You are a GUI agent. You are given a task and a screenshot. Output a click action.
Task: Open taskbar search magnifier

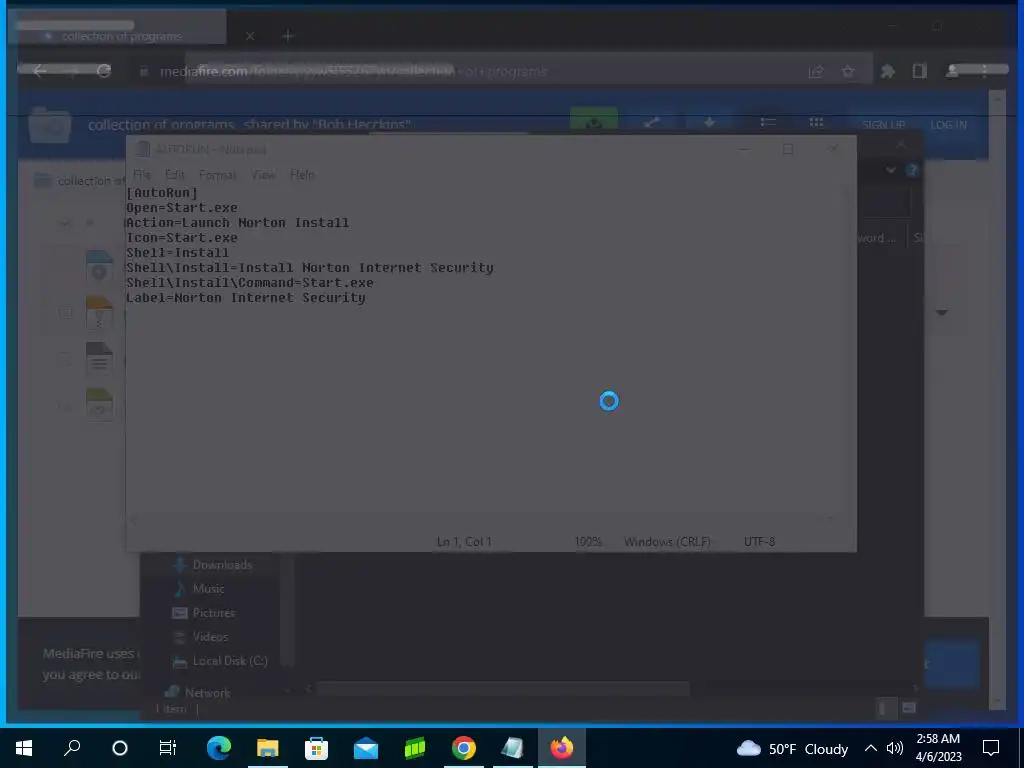72,748
